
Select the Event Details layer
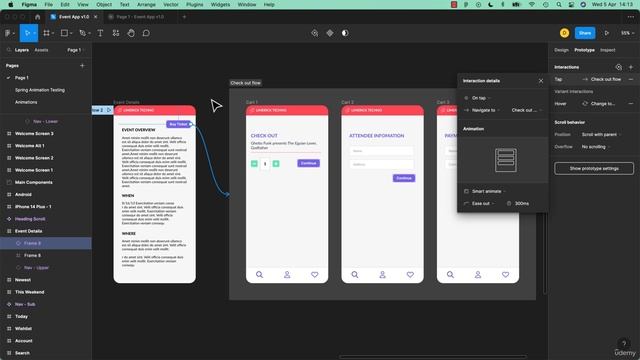point(29,231)
